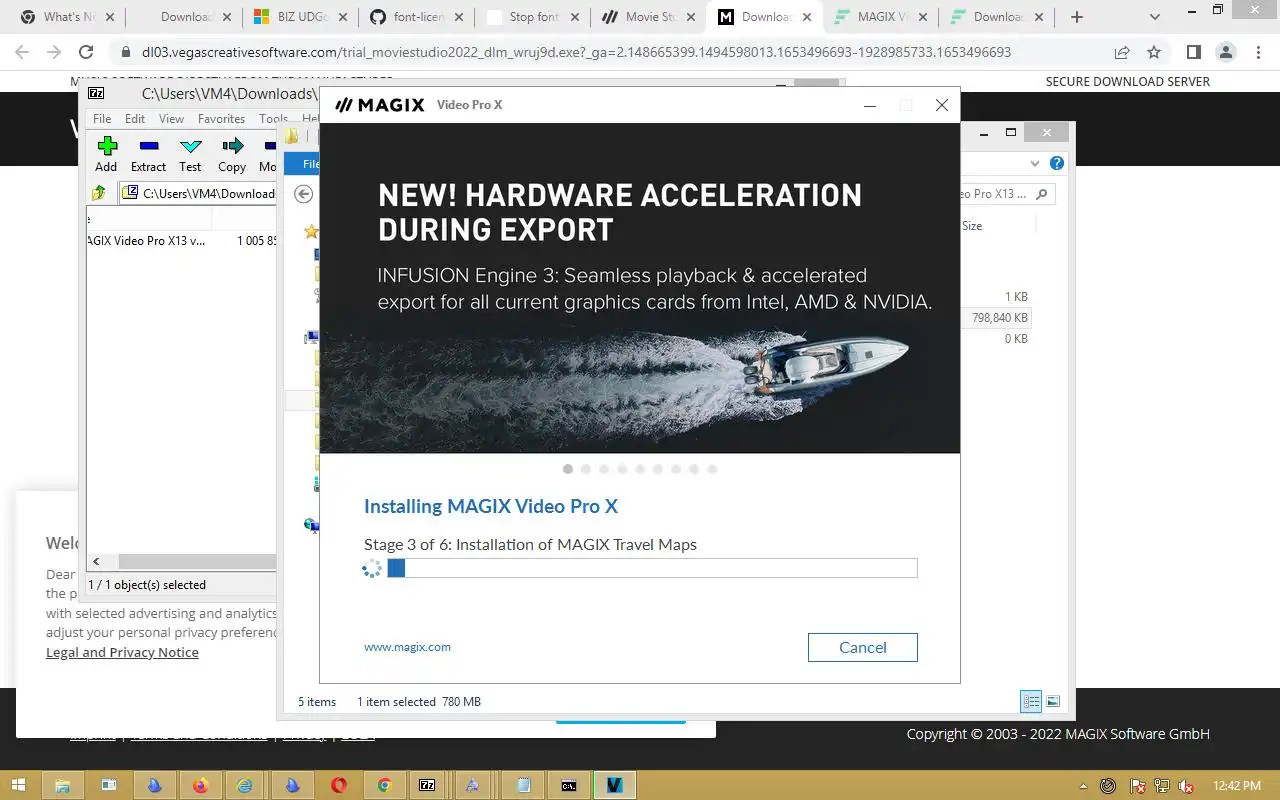1280x800 pixels.
Task: Click the 7-Zip horizontal scrollbar left arrow
Action: coord(97,562)
